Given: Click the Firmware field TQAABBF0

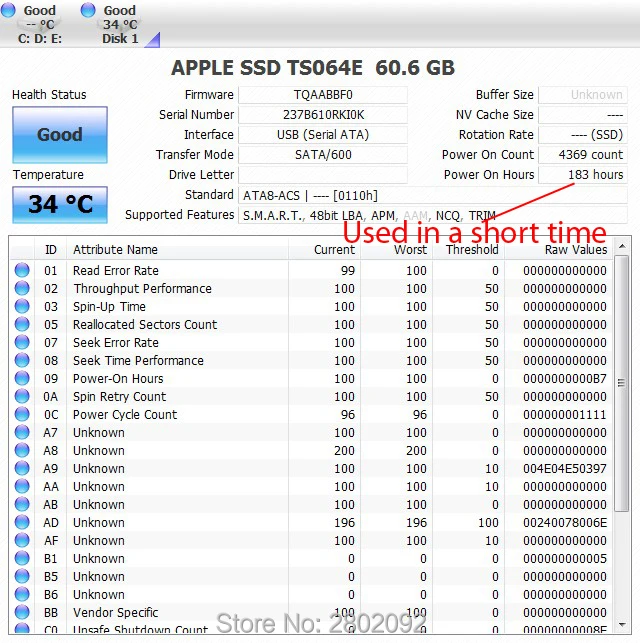Looking at the screenshot, I should 323,95.
